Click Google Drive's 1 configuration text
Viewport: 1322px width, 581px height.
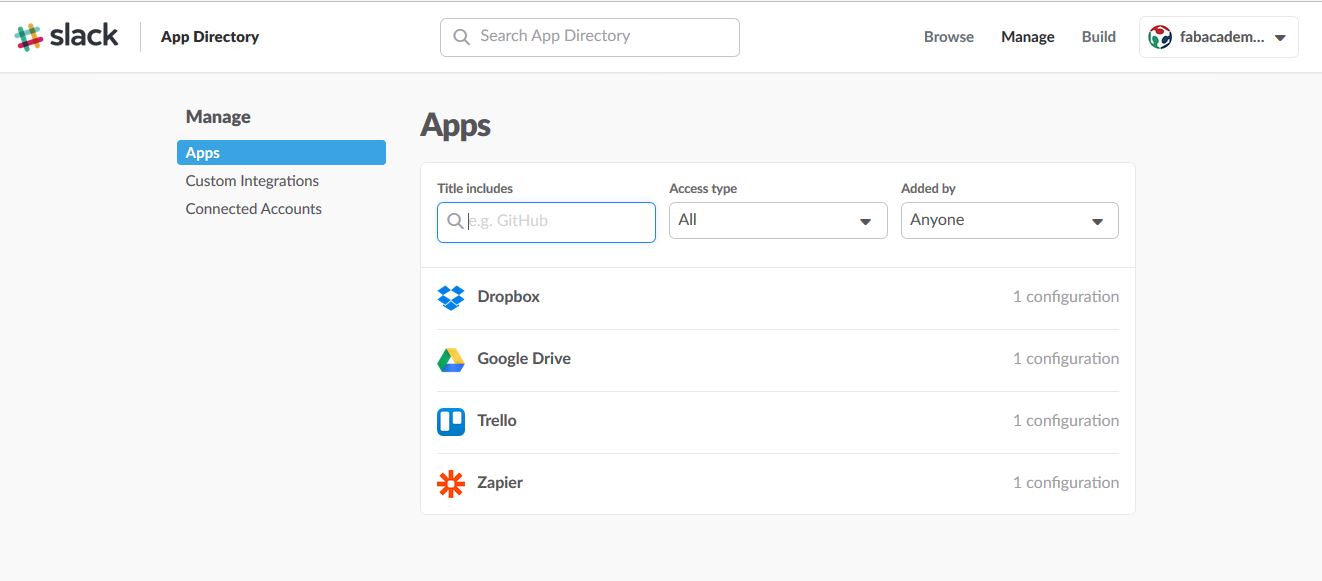1066,359
